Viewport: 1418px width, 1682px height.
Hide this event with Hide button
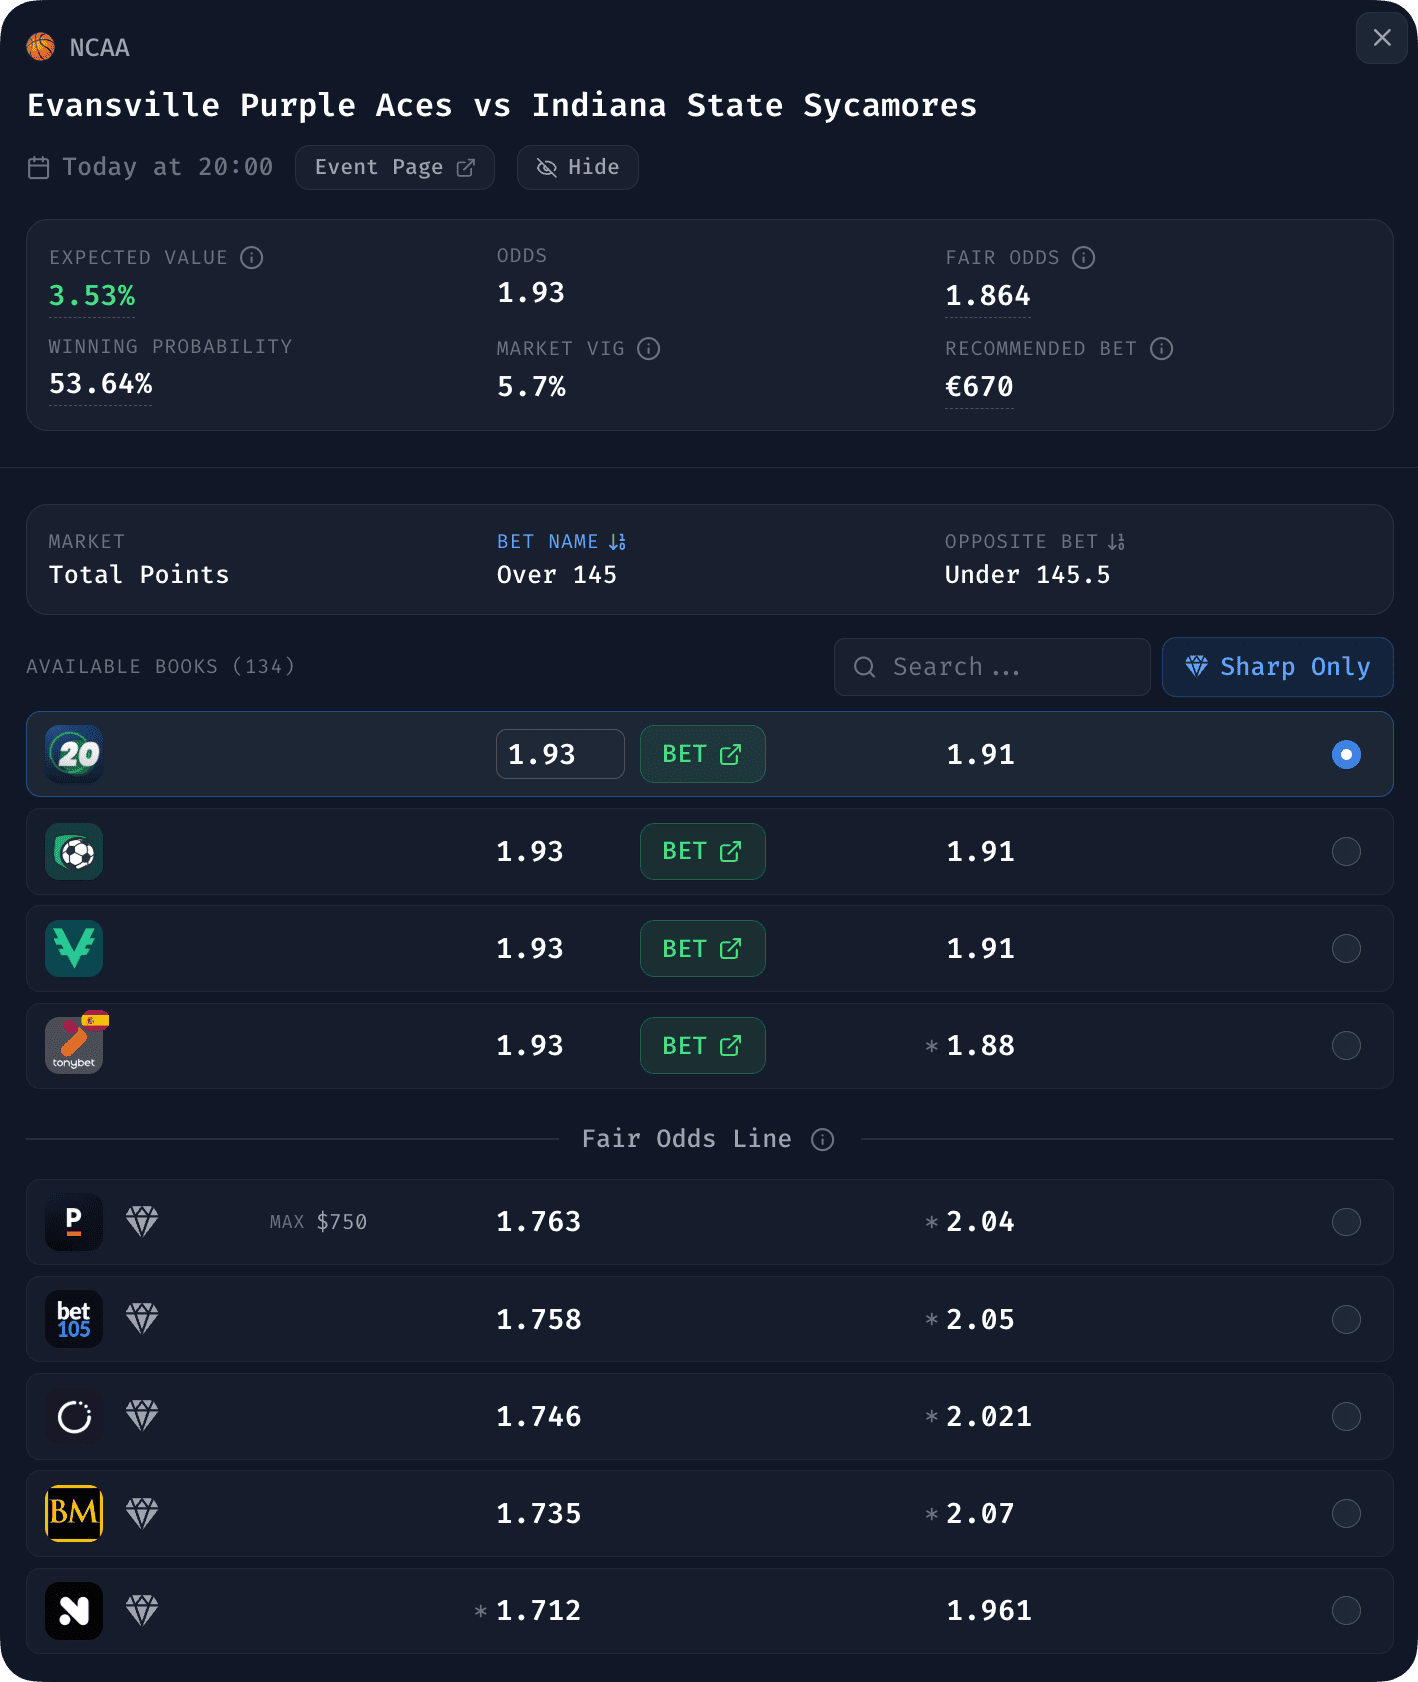click(x=577, y=168)
